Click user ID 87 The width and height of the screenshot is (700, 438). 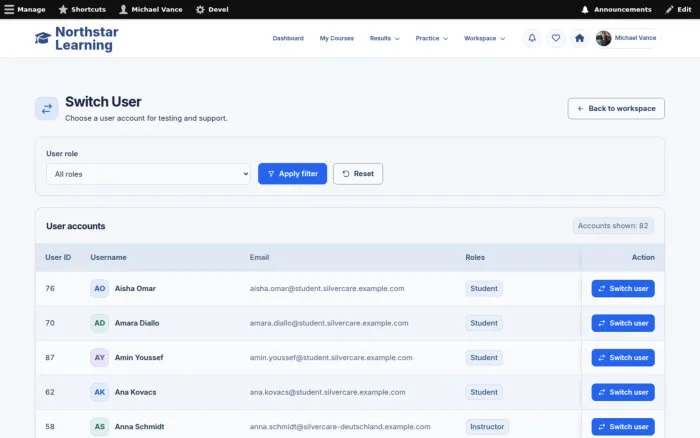50,358
